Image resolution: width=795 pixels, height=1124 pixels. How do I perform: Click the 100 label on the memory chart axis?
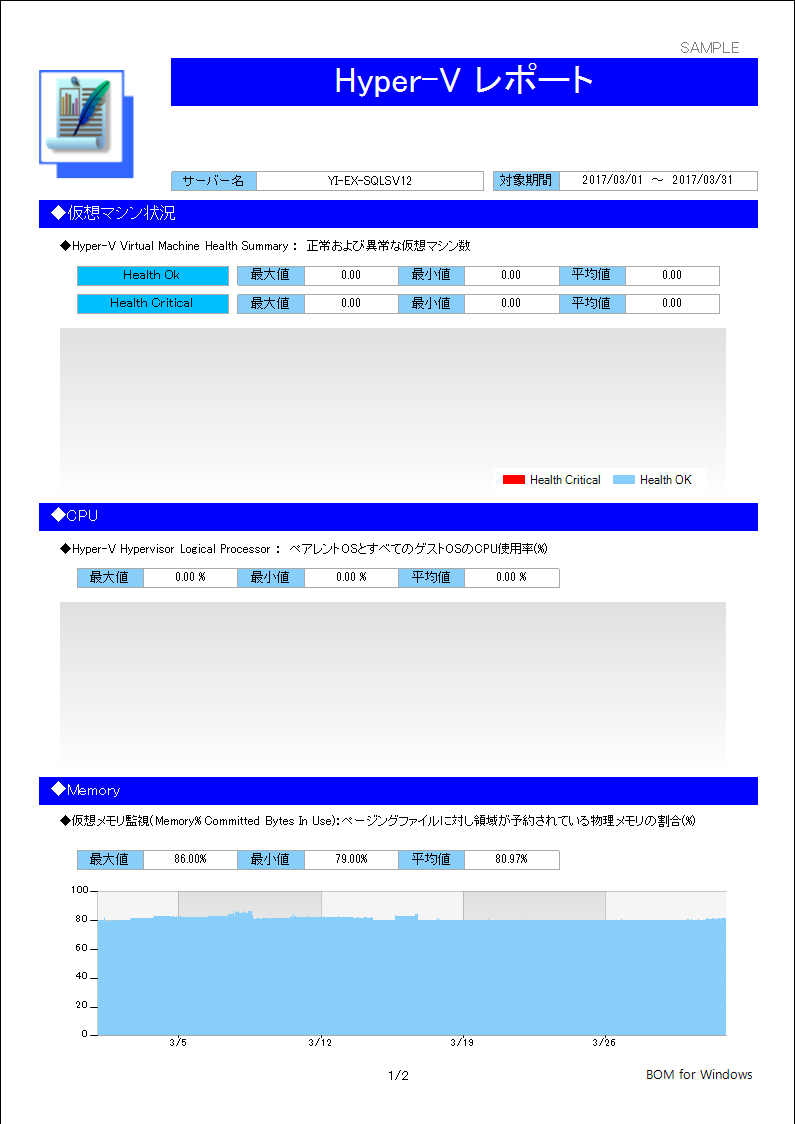[78, 890]
